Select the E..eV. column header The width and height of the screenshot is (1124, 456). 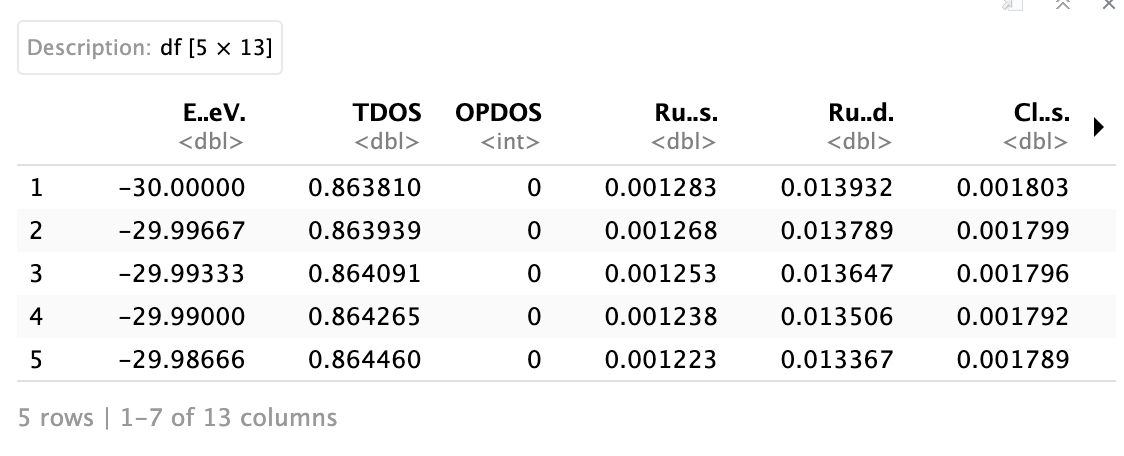(x=214, y=113)
